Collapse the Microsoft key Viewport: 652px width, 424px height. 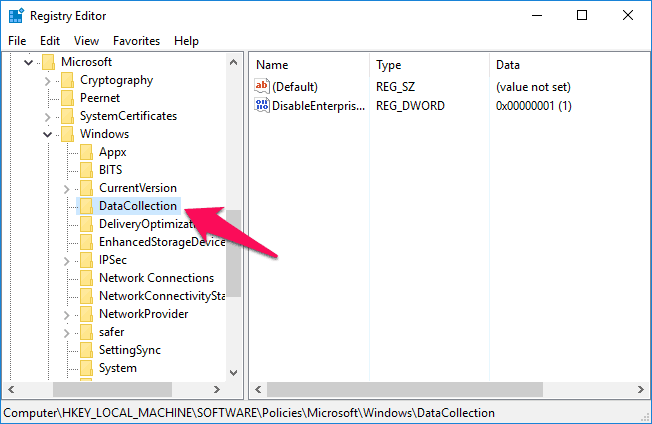coord(28,62)
